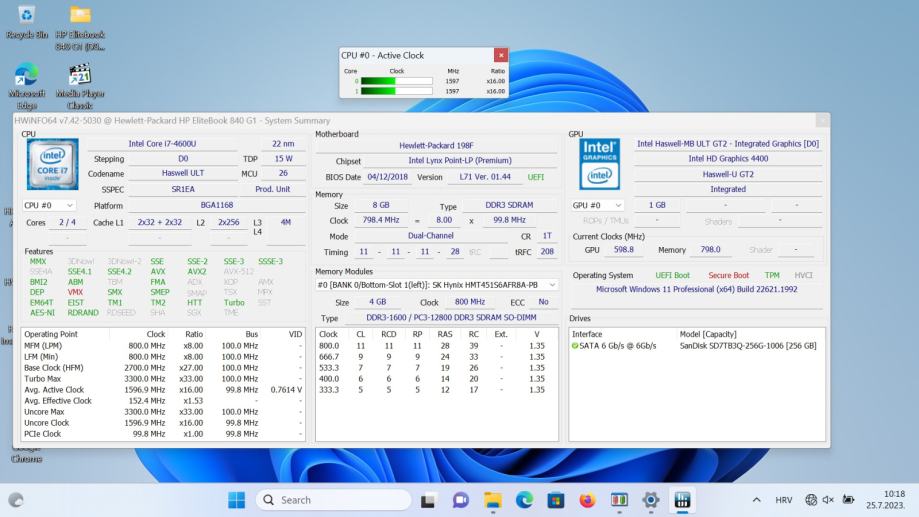
Task: Open the HRV language switcher
Action: pyautogui.click(x=786, y=500)
